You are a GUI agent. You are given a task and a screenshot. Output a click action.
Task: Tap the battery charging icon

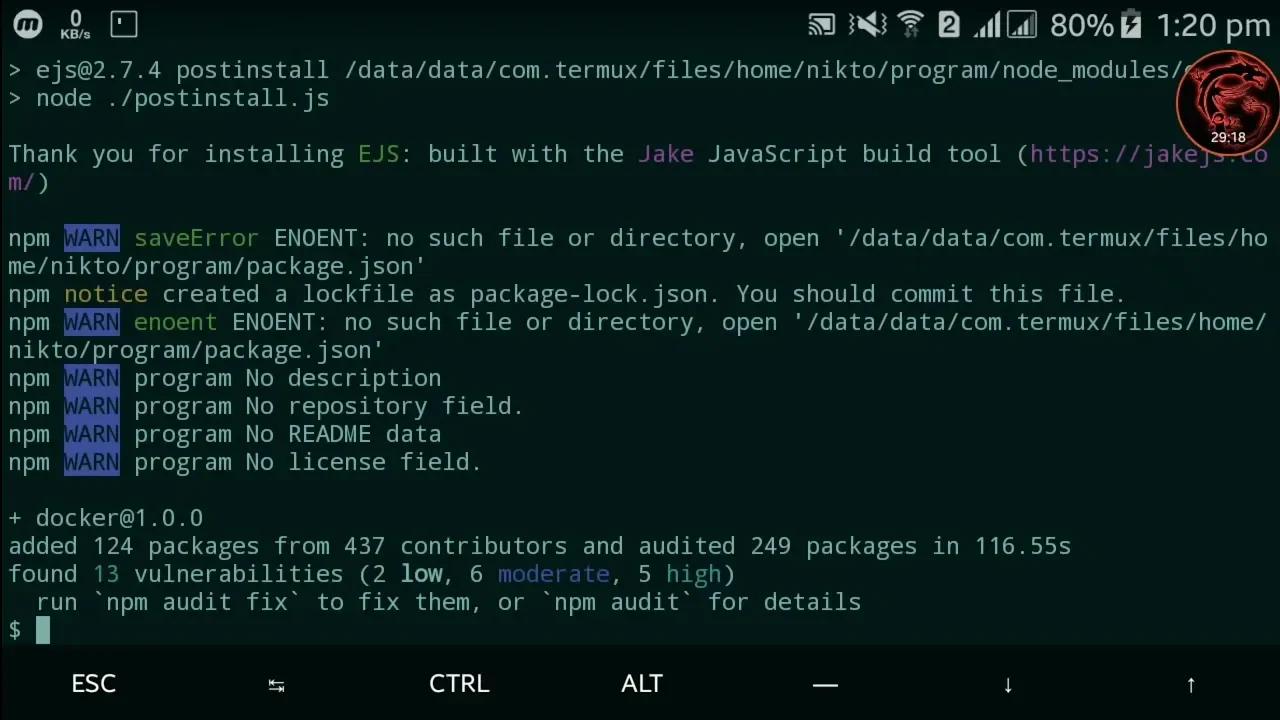point(1131,25)
